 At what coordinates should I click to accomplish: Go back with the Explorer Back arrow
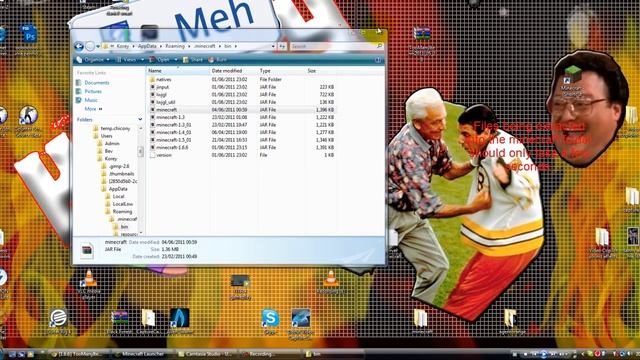pos(79,46)
